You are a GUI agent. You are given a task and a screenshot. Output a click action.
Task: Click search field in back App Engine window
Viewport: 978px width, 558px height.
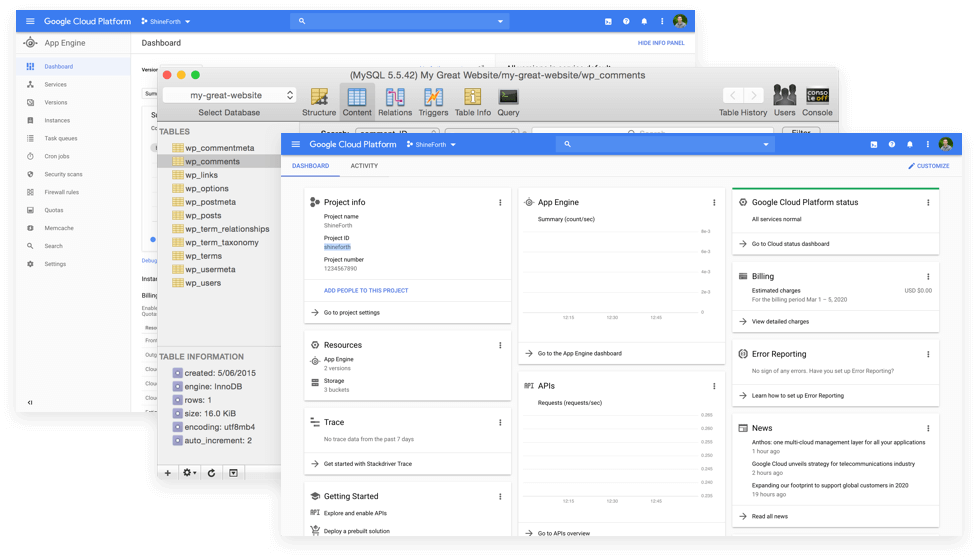coord(399,21)
